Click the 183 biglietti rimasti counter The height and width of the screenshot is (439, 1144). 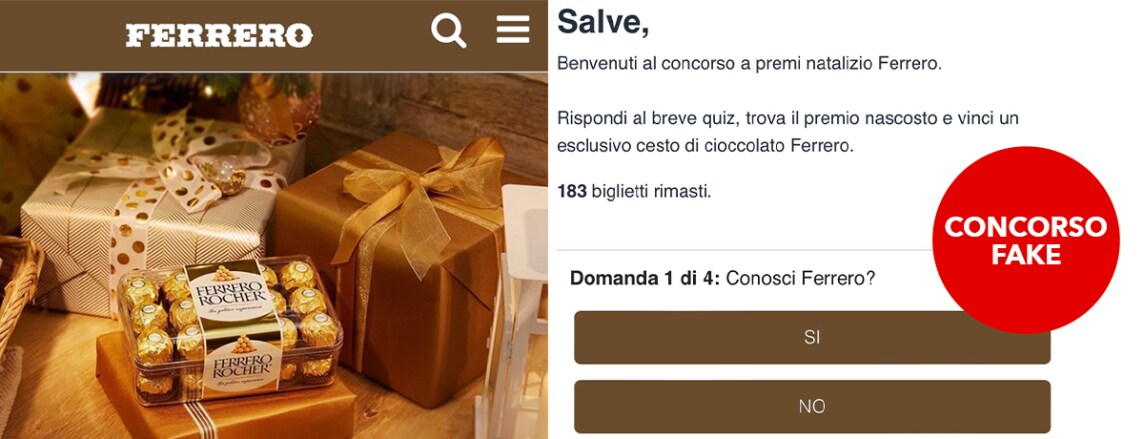coord(633,191)
